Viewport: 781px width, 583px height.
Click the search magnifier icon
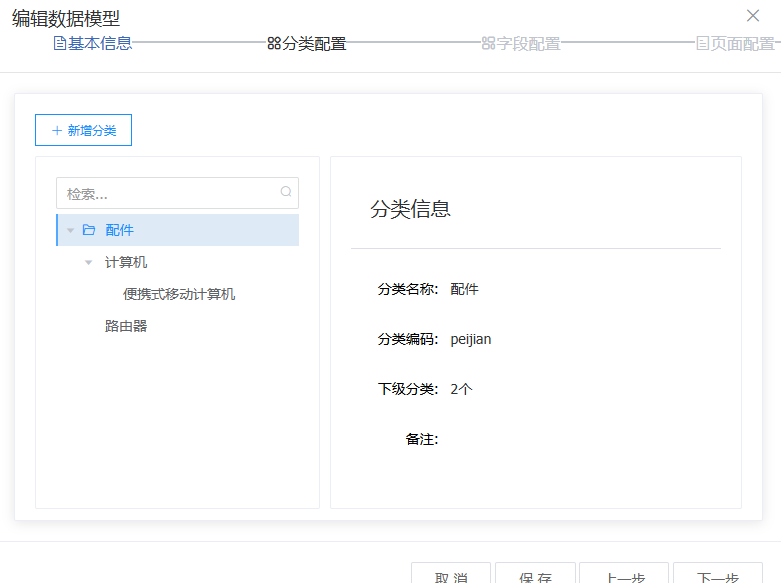286,192
